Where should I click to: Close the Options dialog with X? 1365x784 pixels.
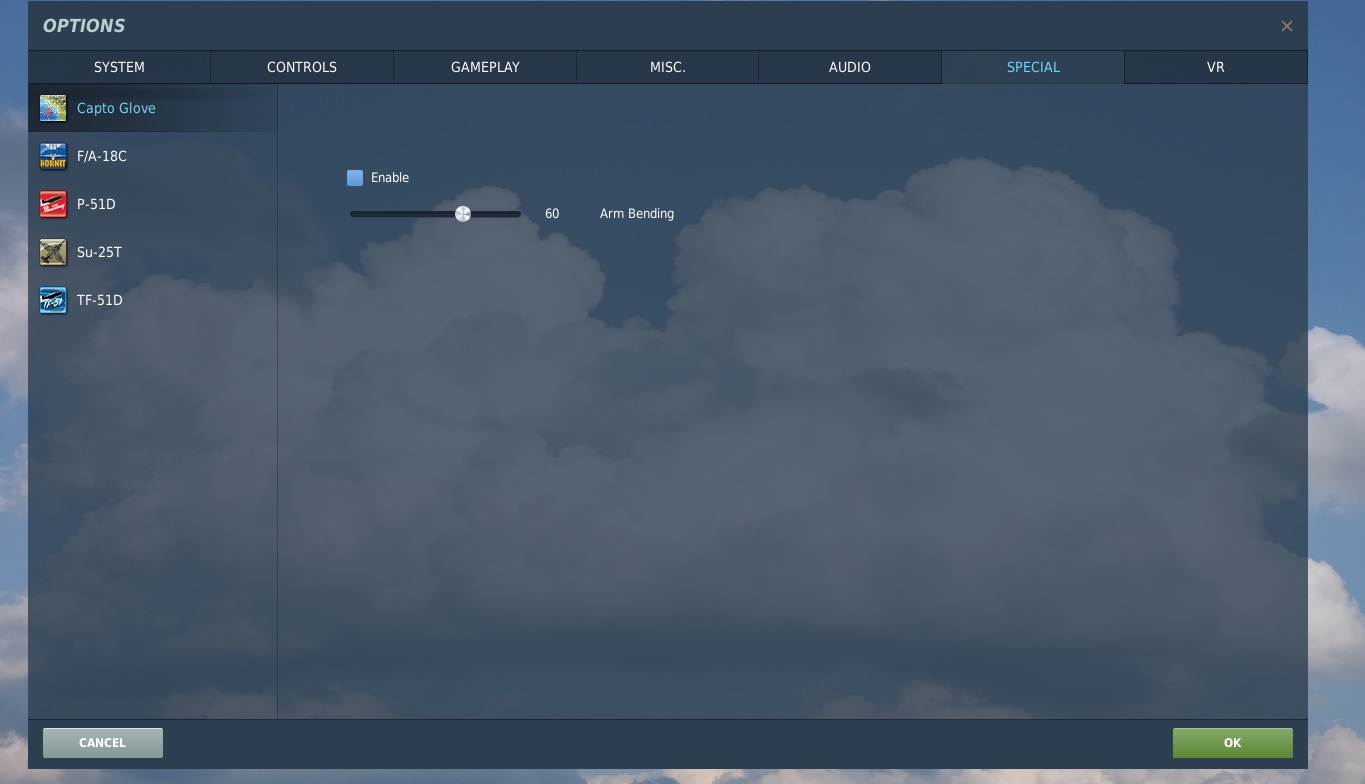pos(1287,26)
